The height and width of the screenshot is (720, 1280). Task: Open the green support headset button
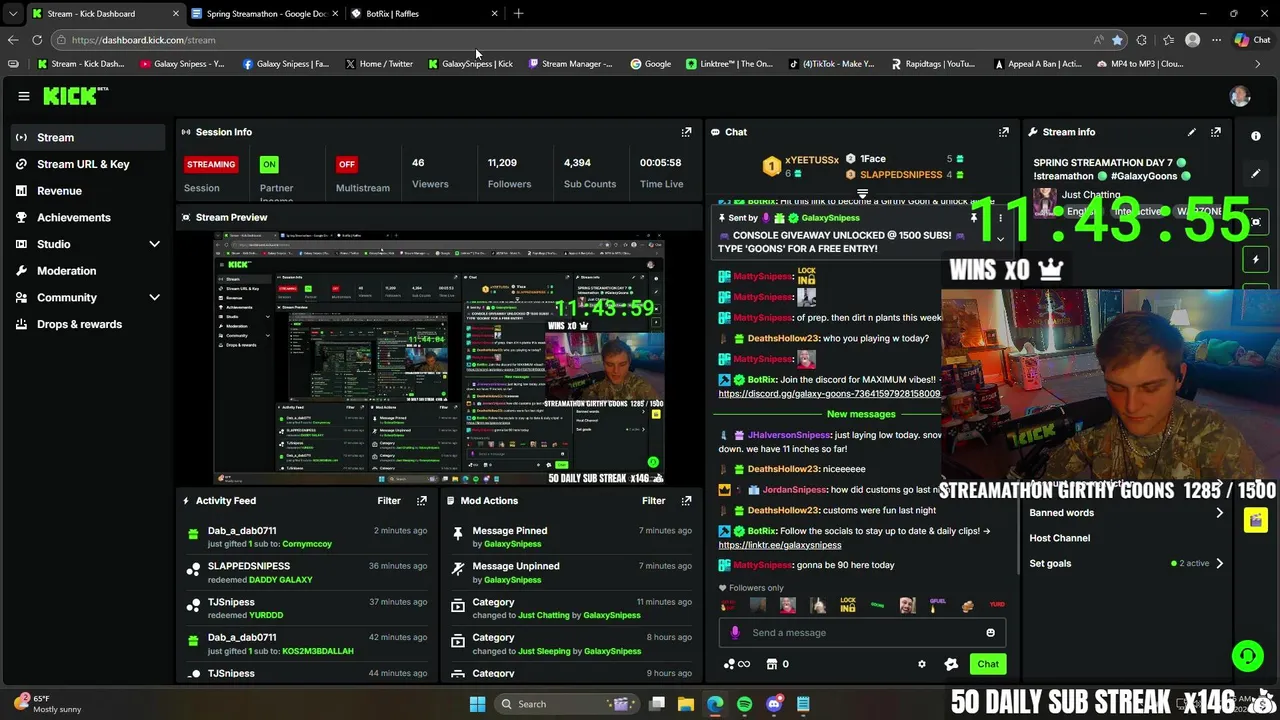click(1247, 656)
